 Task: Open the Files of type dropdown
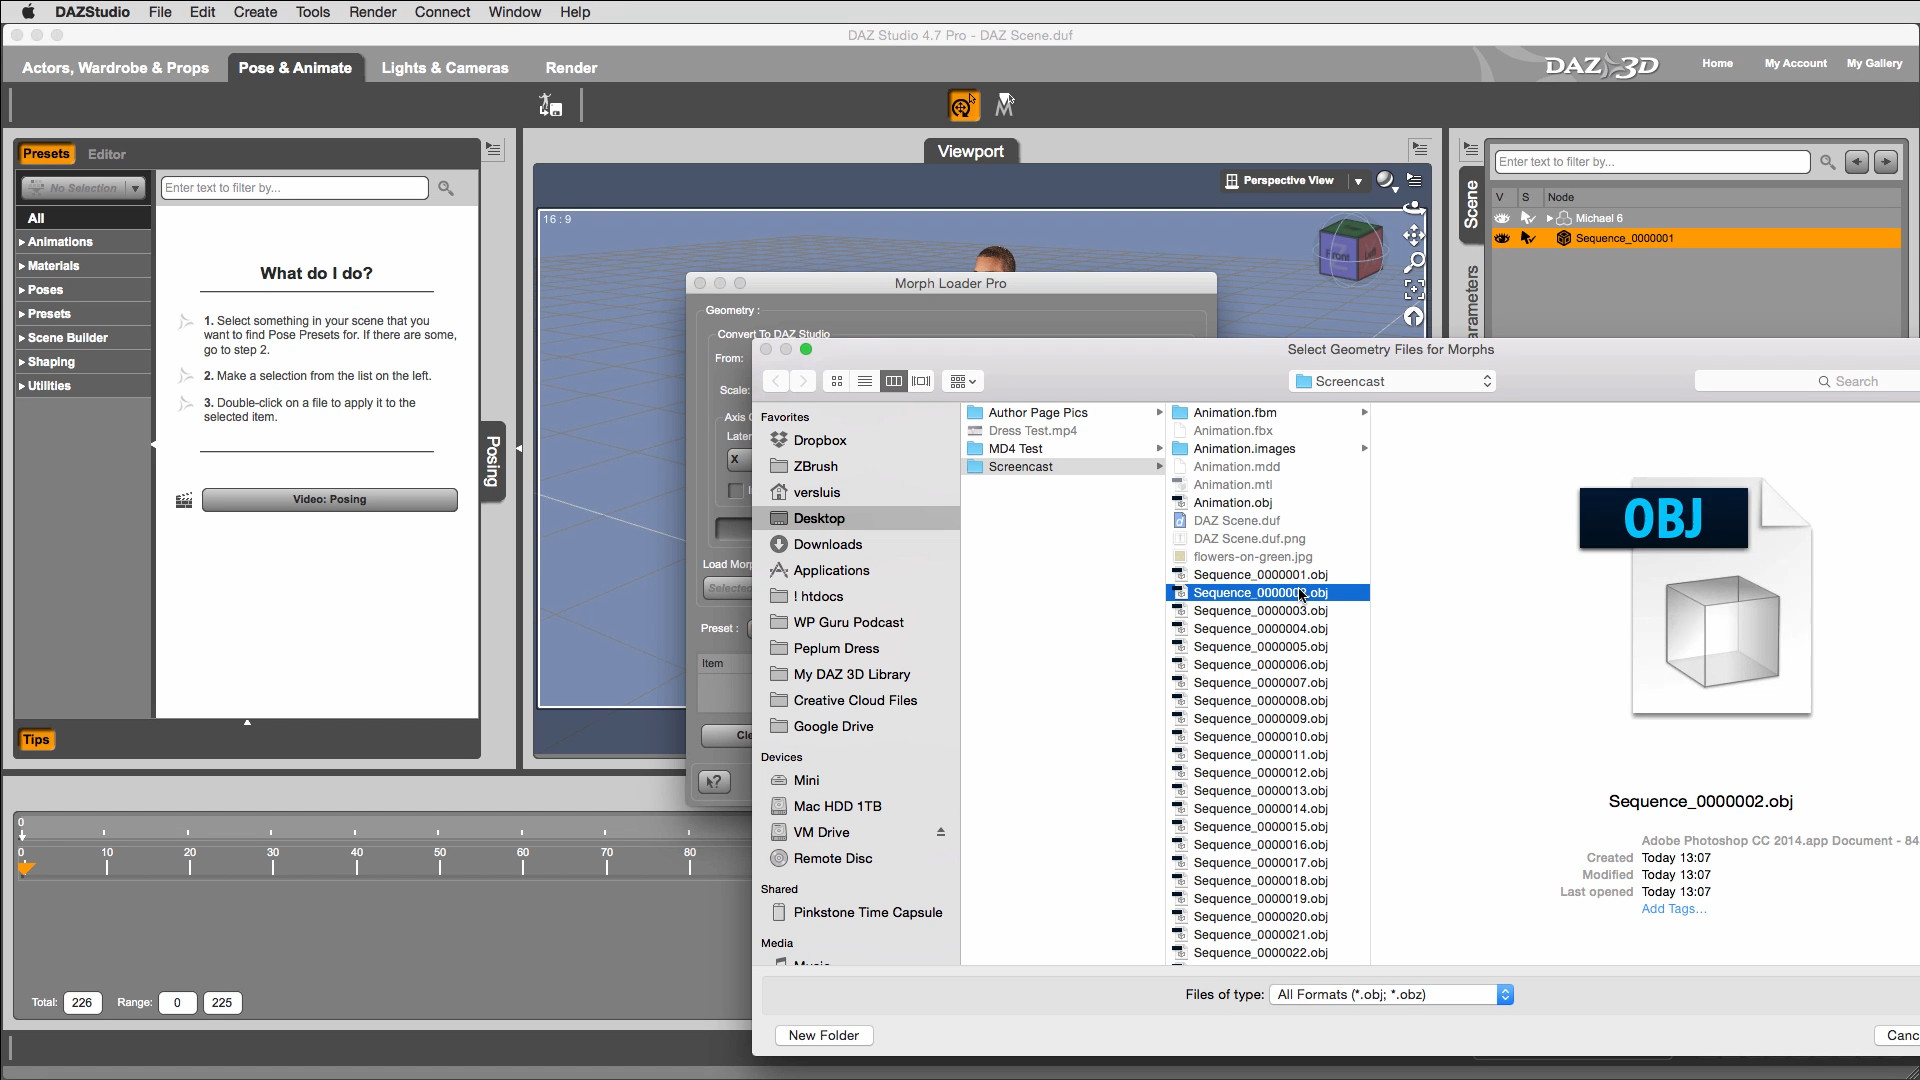pos(1391,994)
